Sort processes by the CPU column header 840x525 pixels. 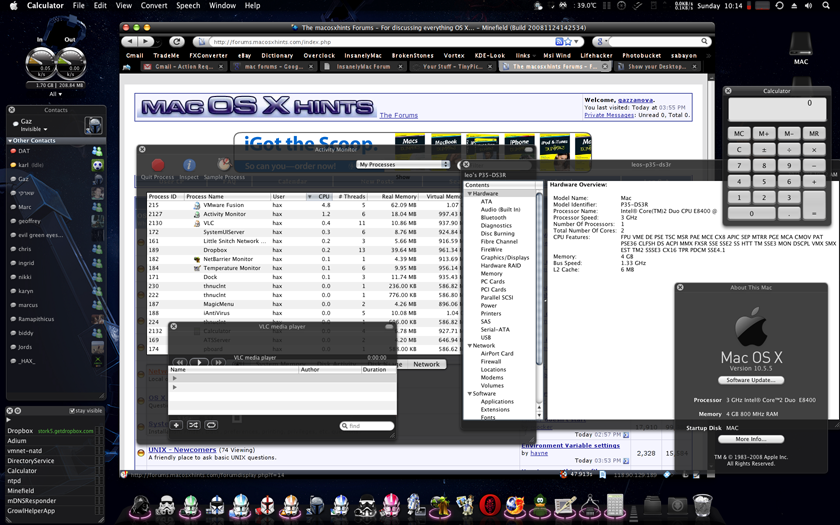[319, 197]
